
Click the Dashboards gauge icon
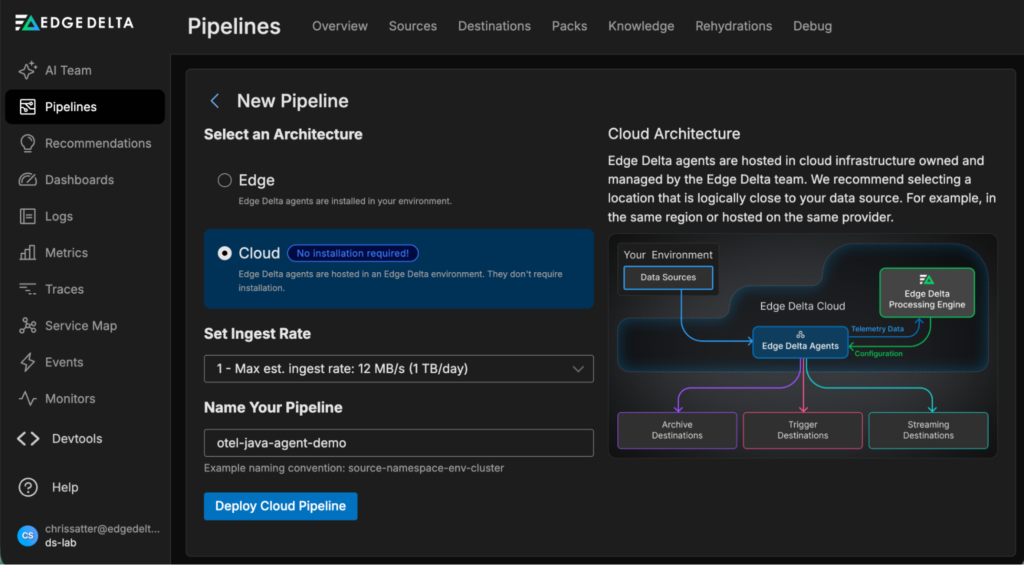tap(28, 180)
